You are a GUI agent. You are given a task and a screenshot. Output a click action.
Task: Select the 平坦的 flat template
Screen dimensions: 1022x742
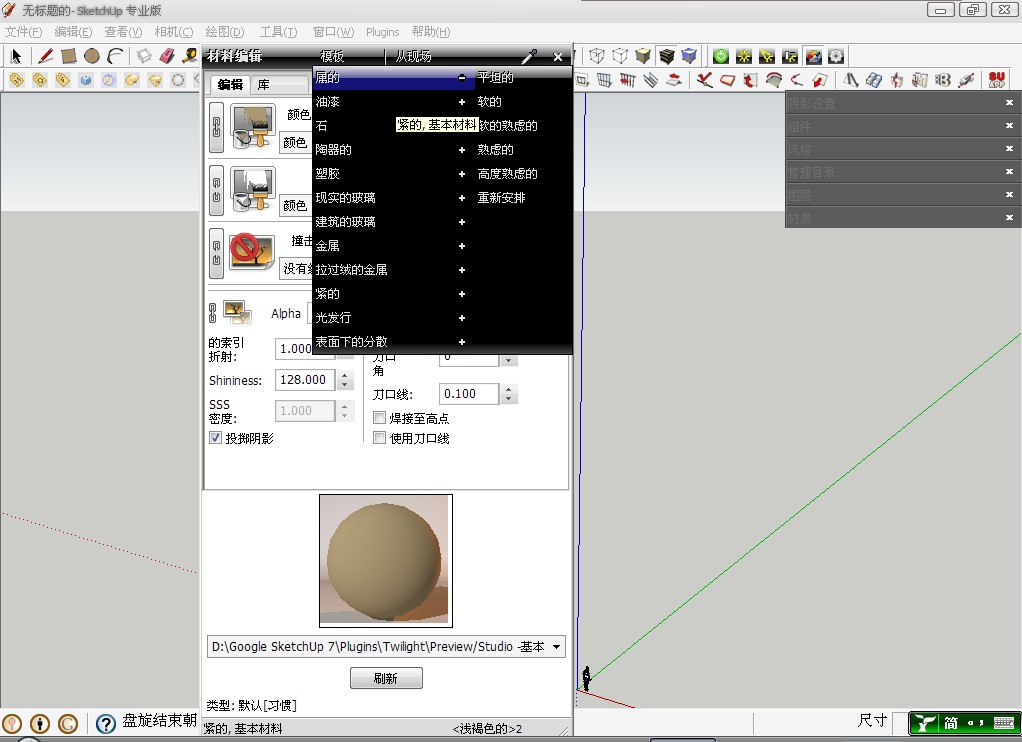495,78
